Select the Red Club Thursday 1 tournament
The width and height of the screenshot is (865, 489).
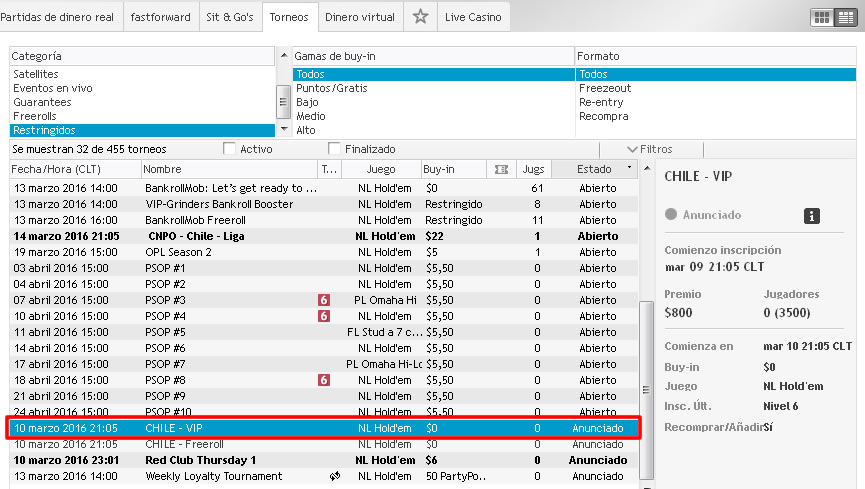coord(203,460)
